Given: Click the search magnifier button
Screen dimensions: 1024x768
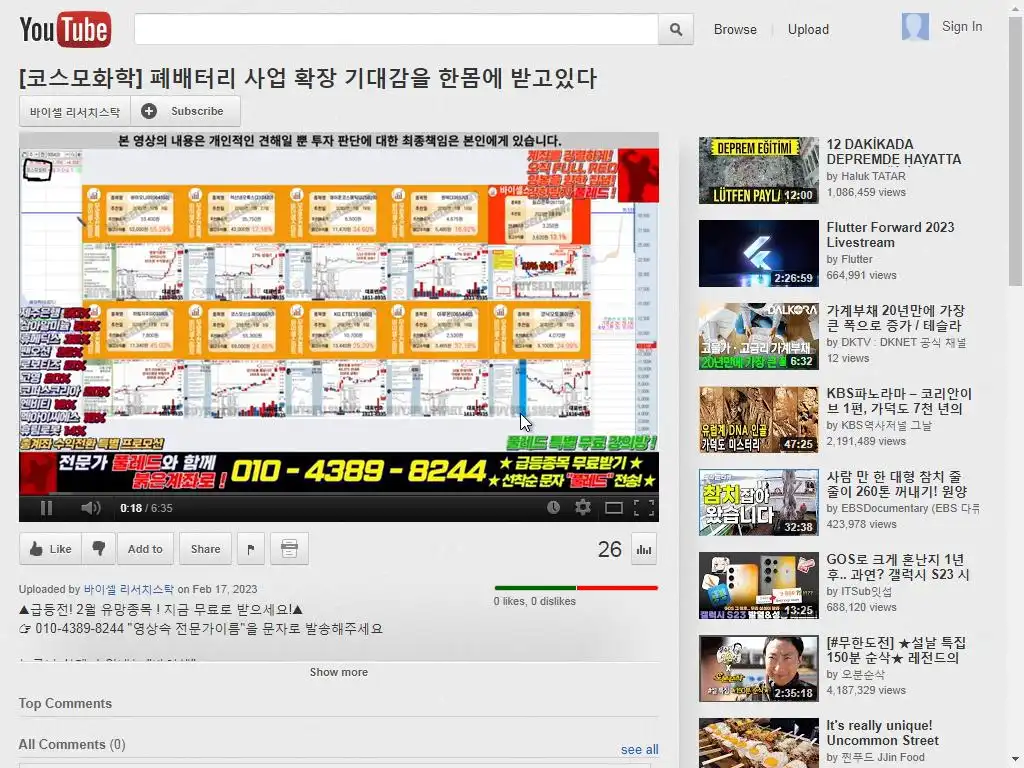Looking at the screenshot, I should pyautogui.click(x=676, y=29).
